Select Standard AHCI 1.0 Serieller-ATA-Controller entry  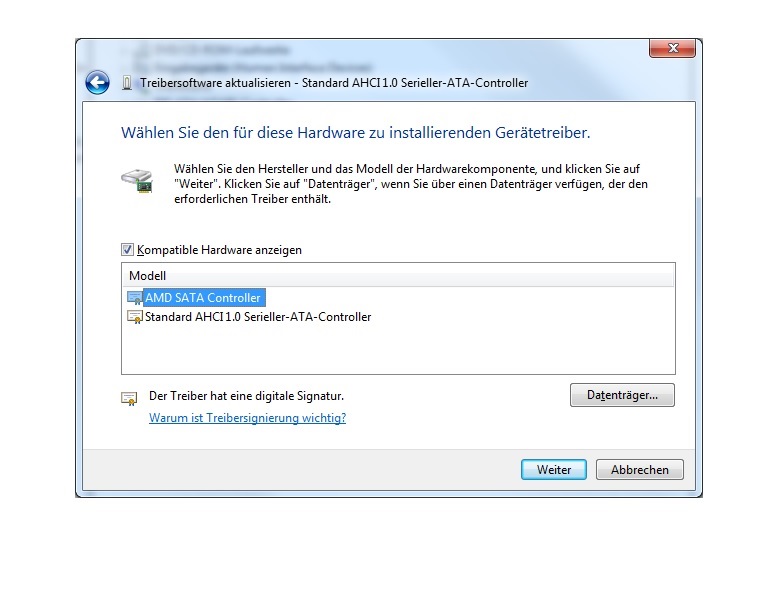click(x=258, y=317)
